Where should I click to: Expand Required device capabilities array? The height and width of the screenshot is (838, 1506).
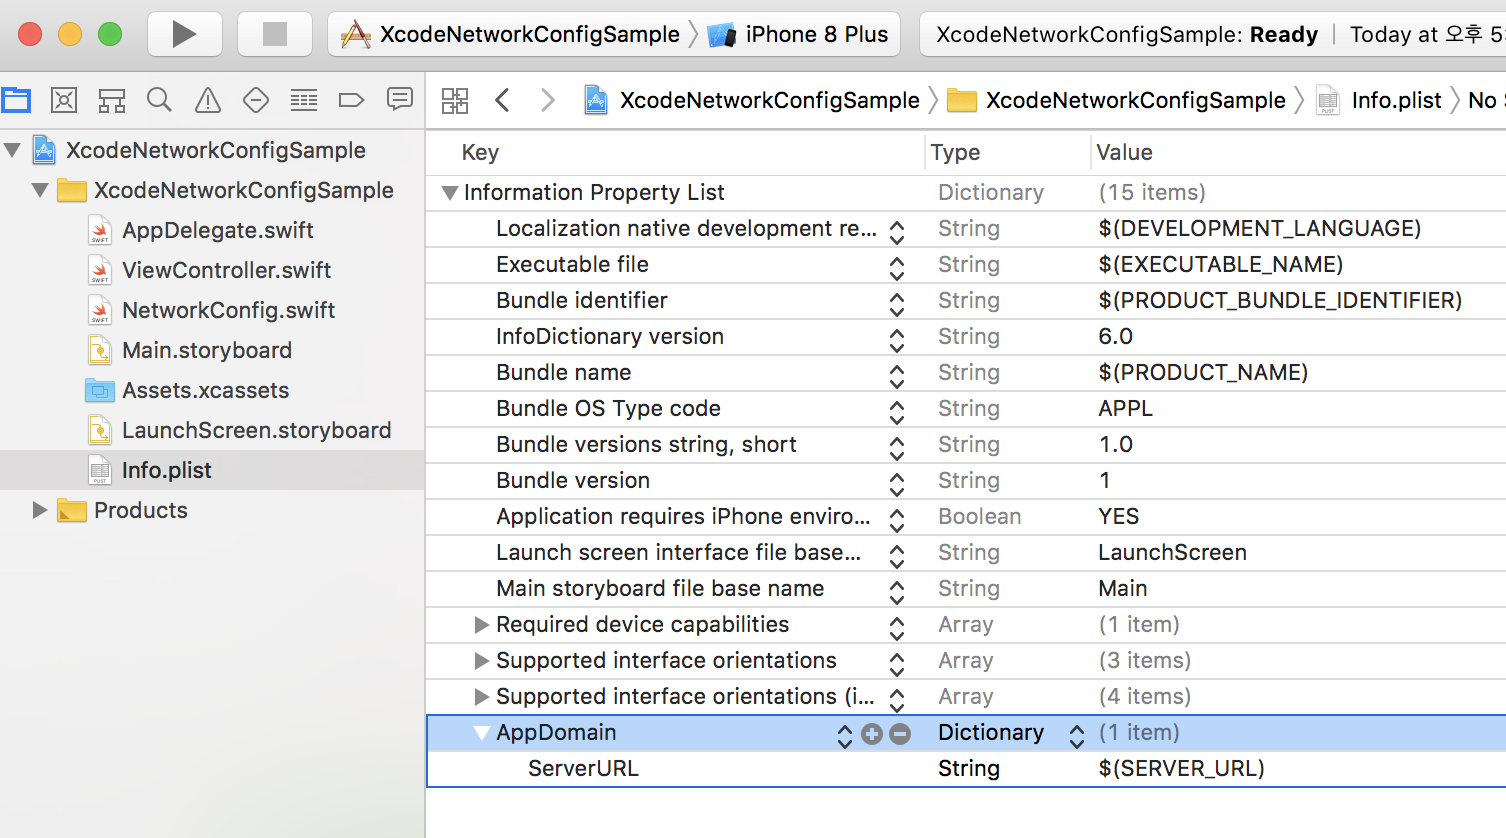481,625
